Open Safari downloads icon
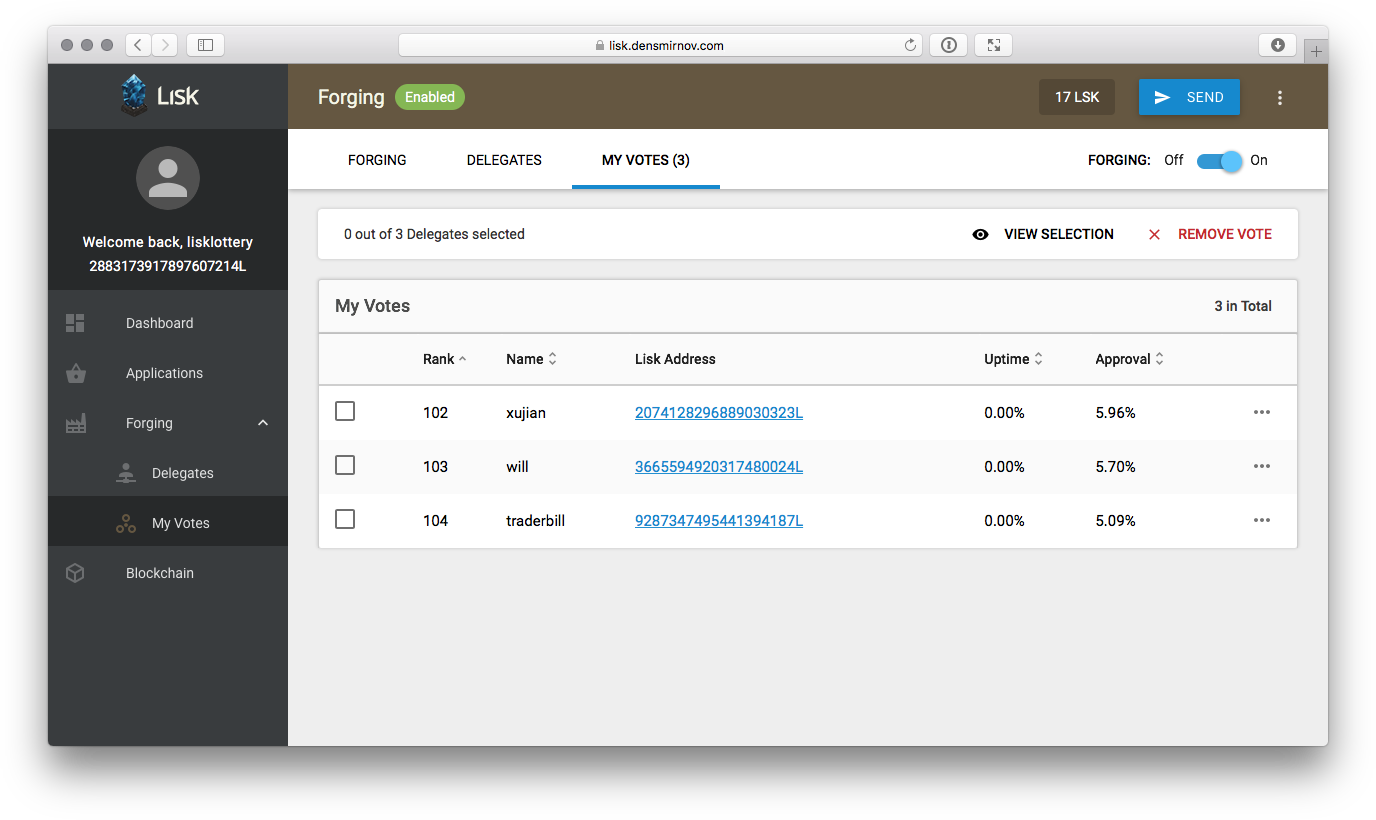 tap(1278, 45)
